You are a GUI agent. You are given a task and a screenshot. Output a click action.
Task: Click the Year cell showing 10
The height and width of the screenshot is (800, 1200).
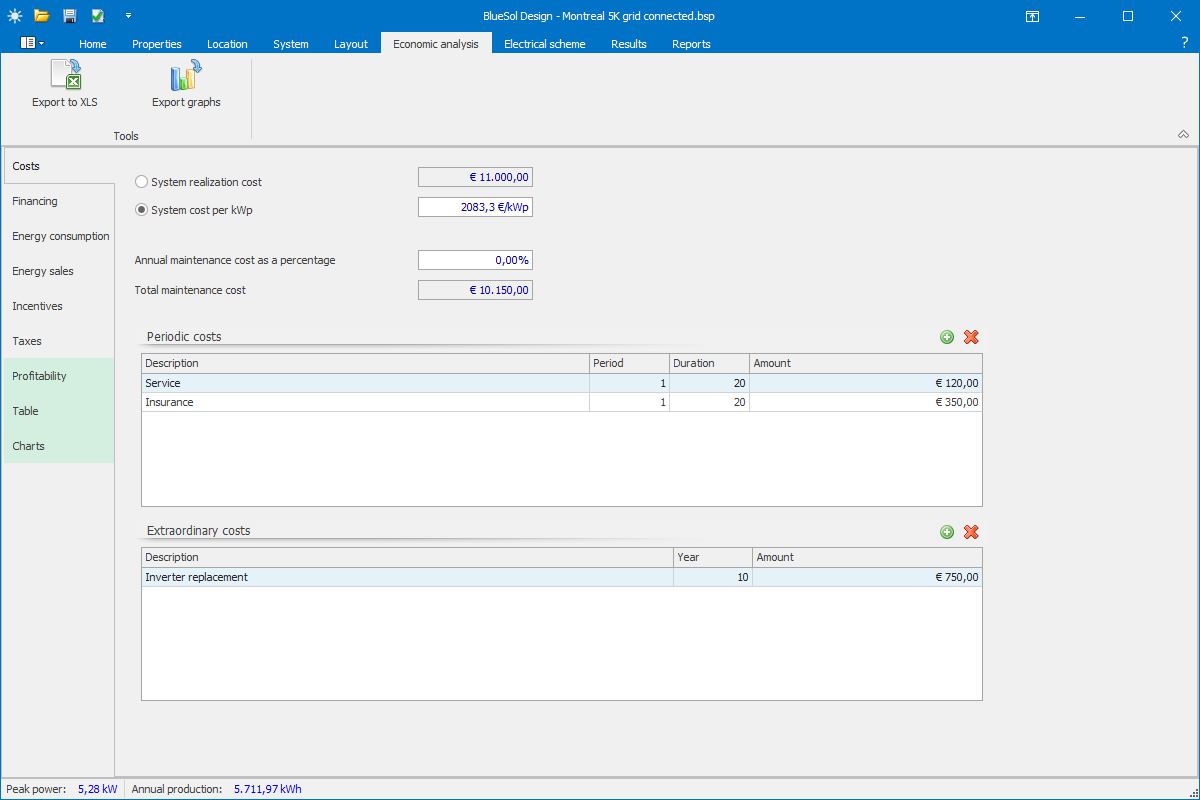713,577
